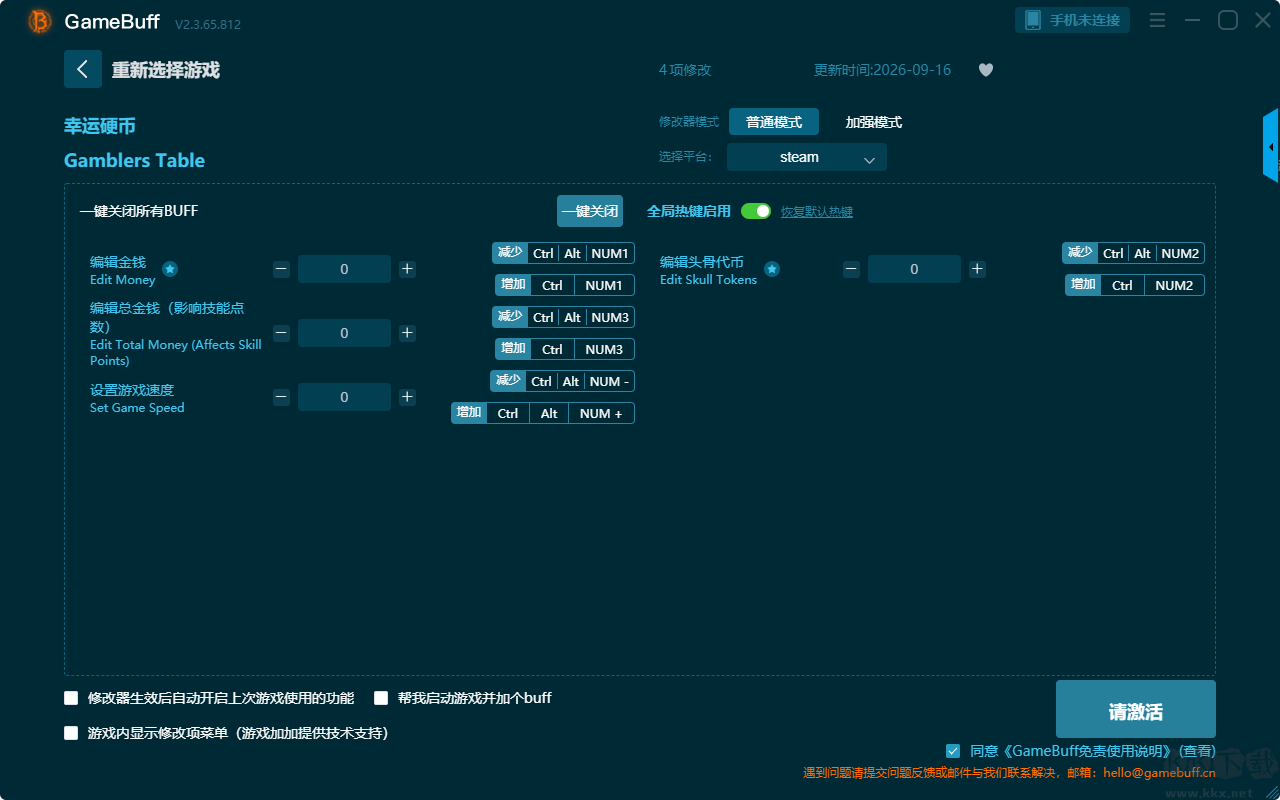Click the 一键关闭 close-all button
The width and height of the screenshot is (1280, 800).
point(590,211)
